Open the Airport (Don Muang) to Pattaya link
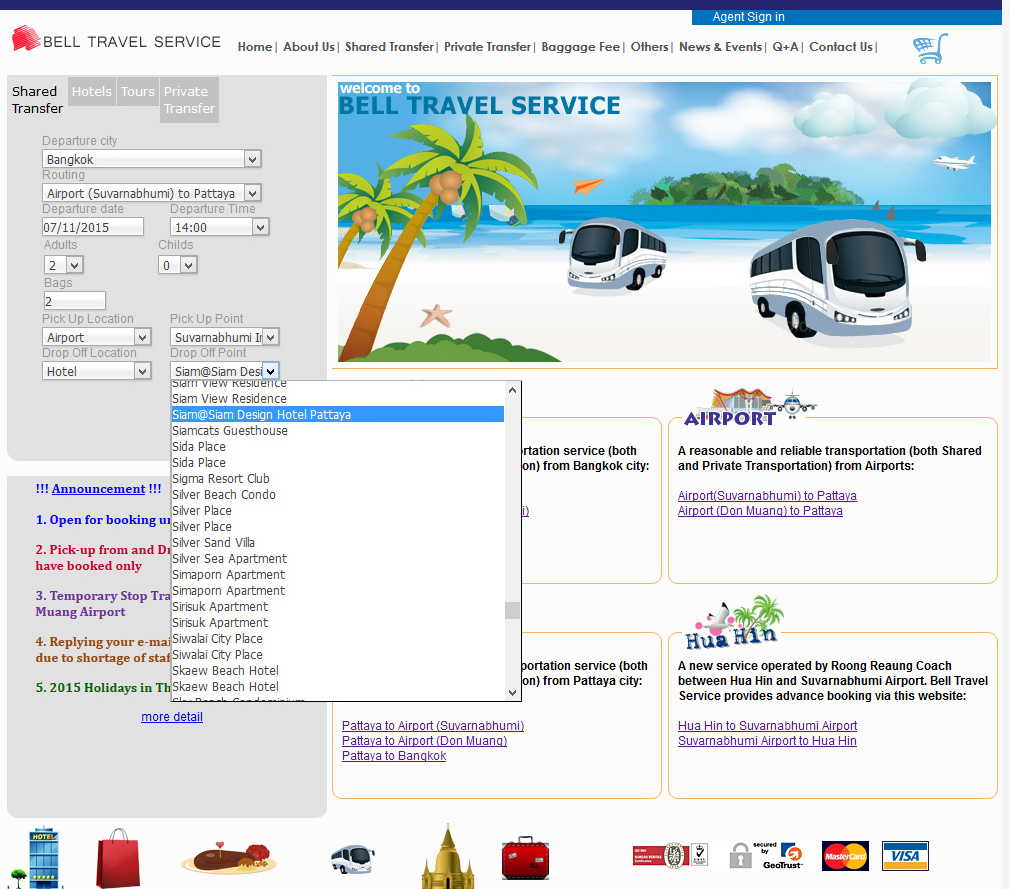 760,510
